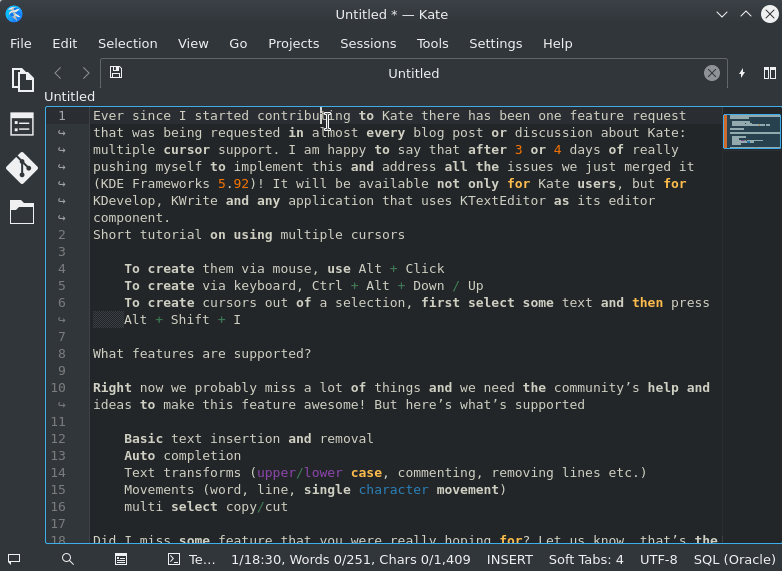Go forward to next location arrow
Image resolution: width=782 pixels, height=571 pixels.
click(x=86, y=73)
